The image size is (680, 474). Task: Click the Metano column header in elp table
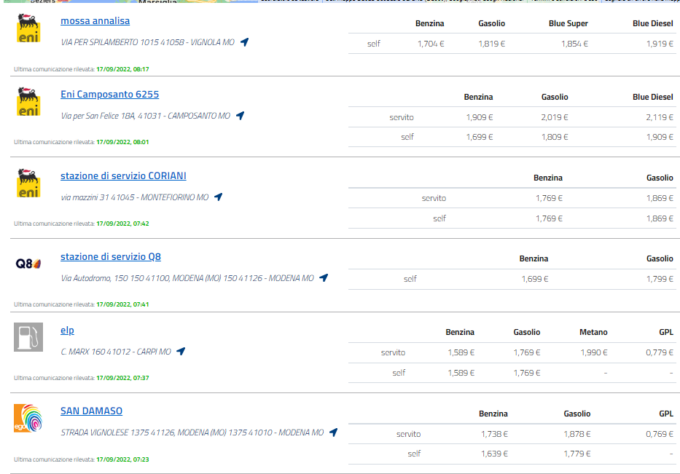coord(593,332)
